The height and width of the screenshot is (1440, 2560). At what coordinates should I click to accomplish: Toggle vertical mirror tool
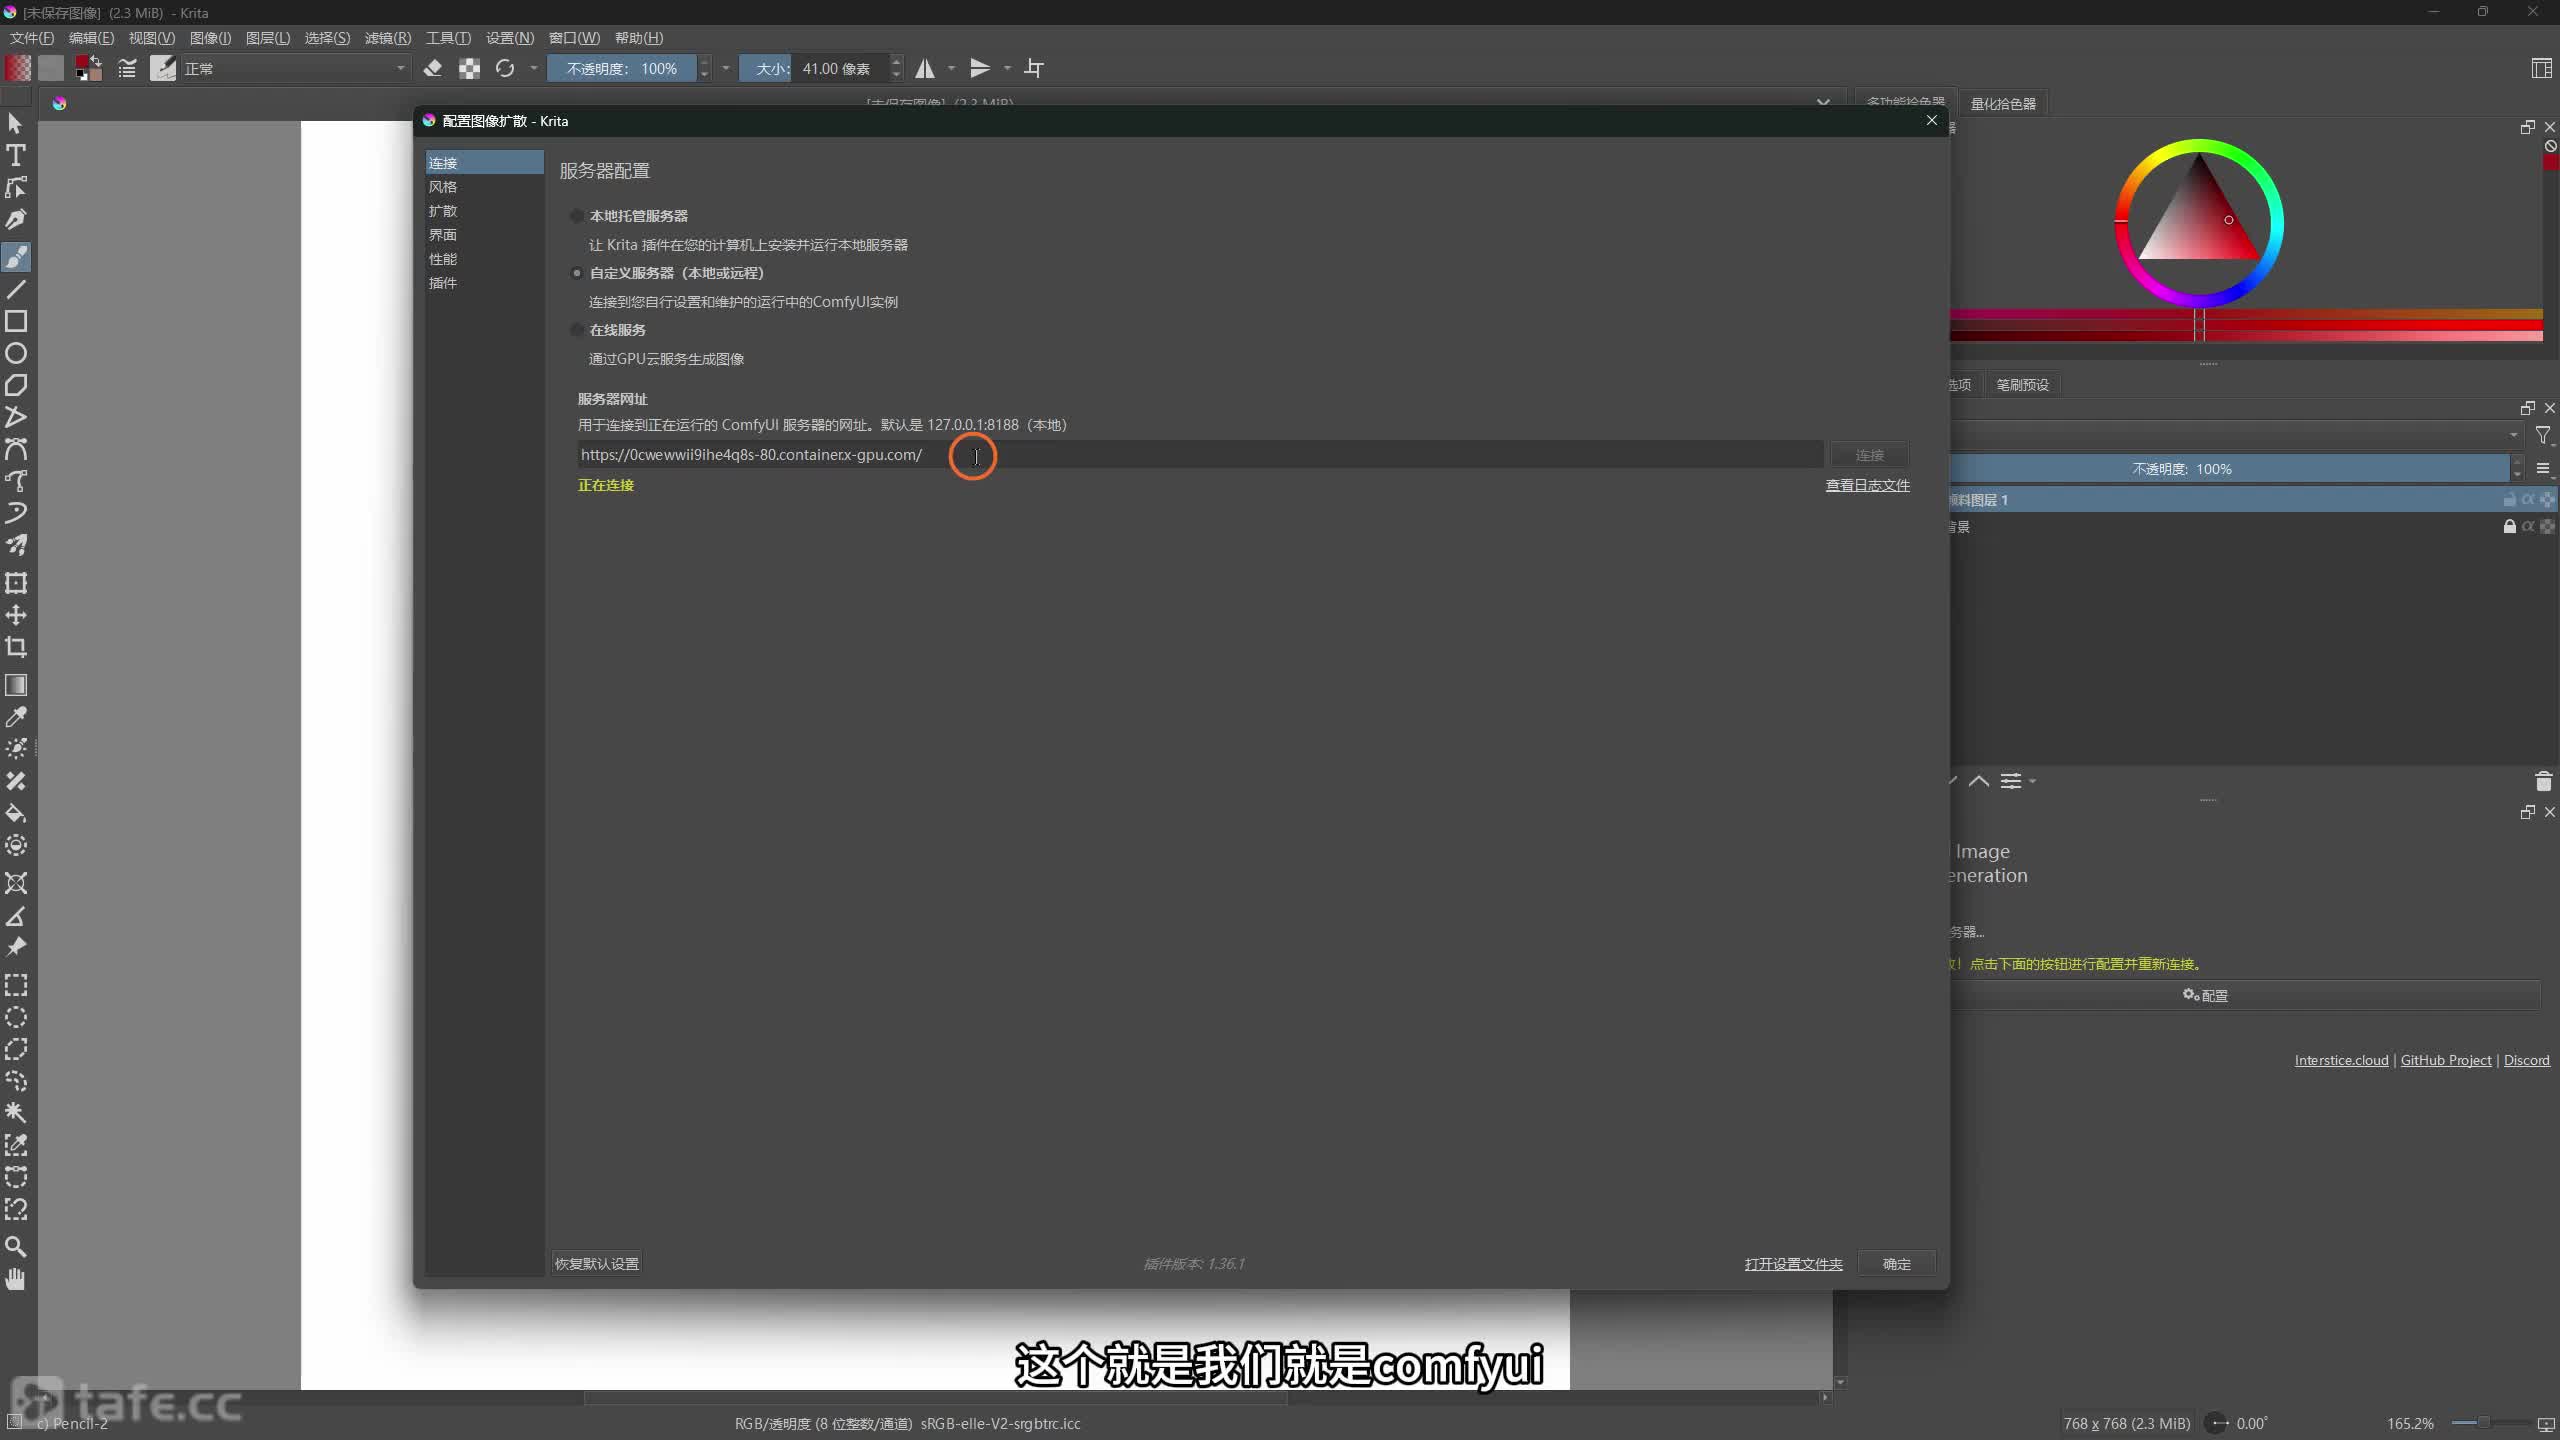(980, 68)
